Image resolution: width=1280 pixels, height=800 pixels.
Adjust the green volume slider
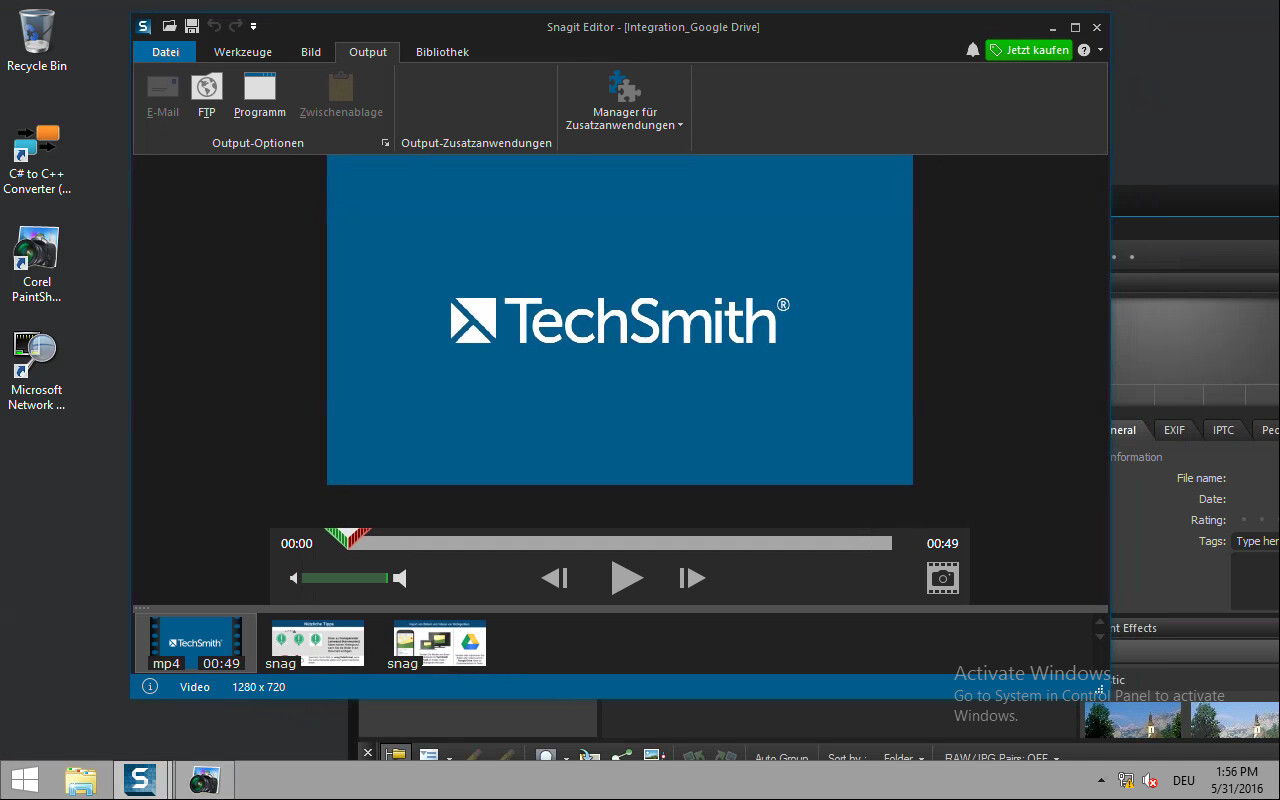pos(344,578)
